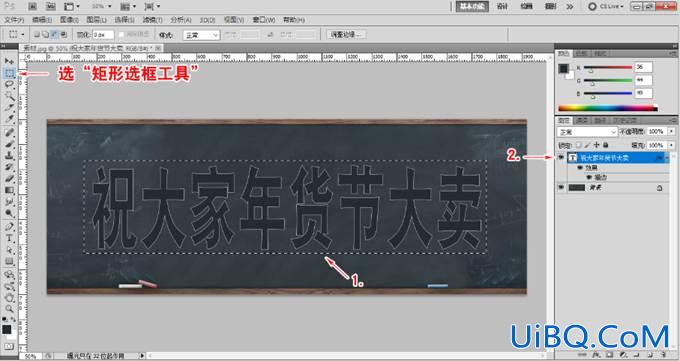Screen dimensions: 680x361
Task: Select the 3D Rotate tool
Action: coord(9,275)
